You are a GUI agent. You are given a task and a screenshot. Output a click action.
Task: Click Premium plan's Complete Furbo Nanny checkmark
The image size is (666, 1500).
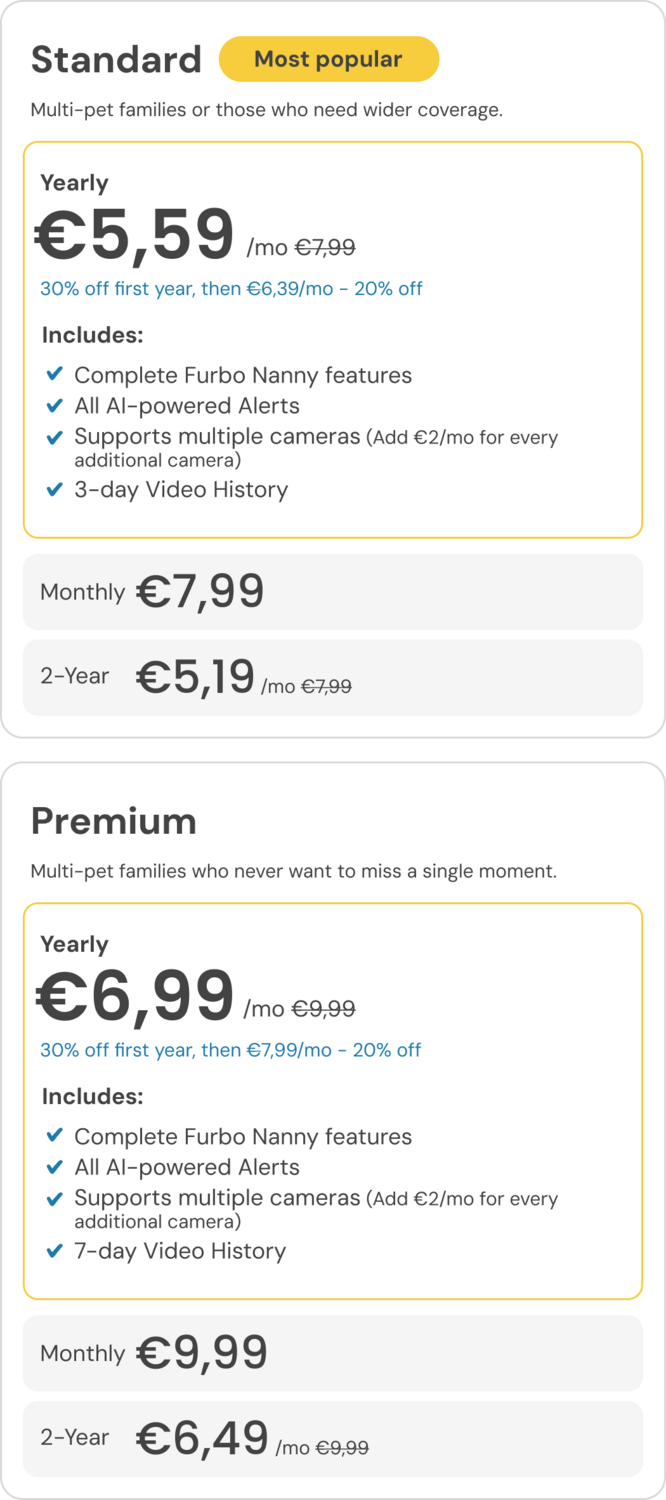click(55, 1136)
